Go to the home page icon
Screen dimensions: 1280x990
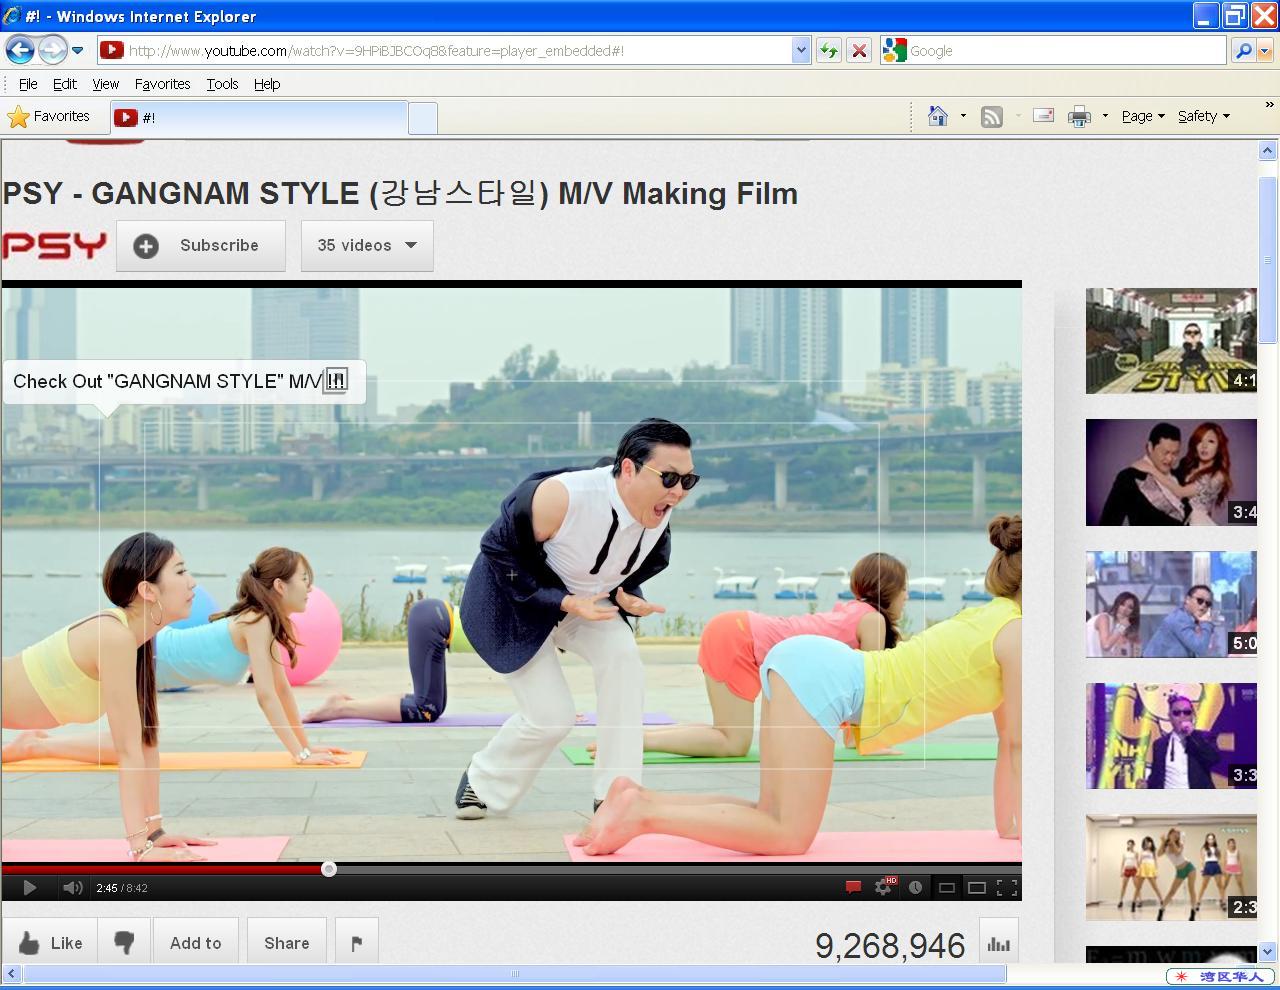coord(937,116)
